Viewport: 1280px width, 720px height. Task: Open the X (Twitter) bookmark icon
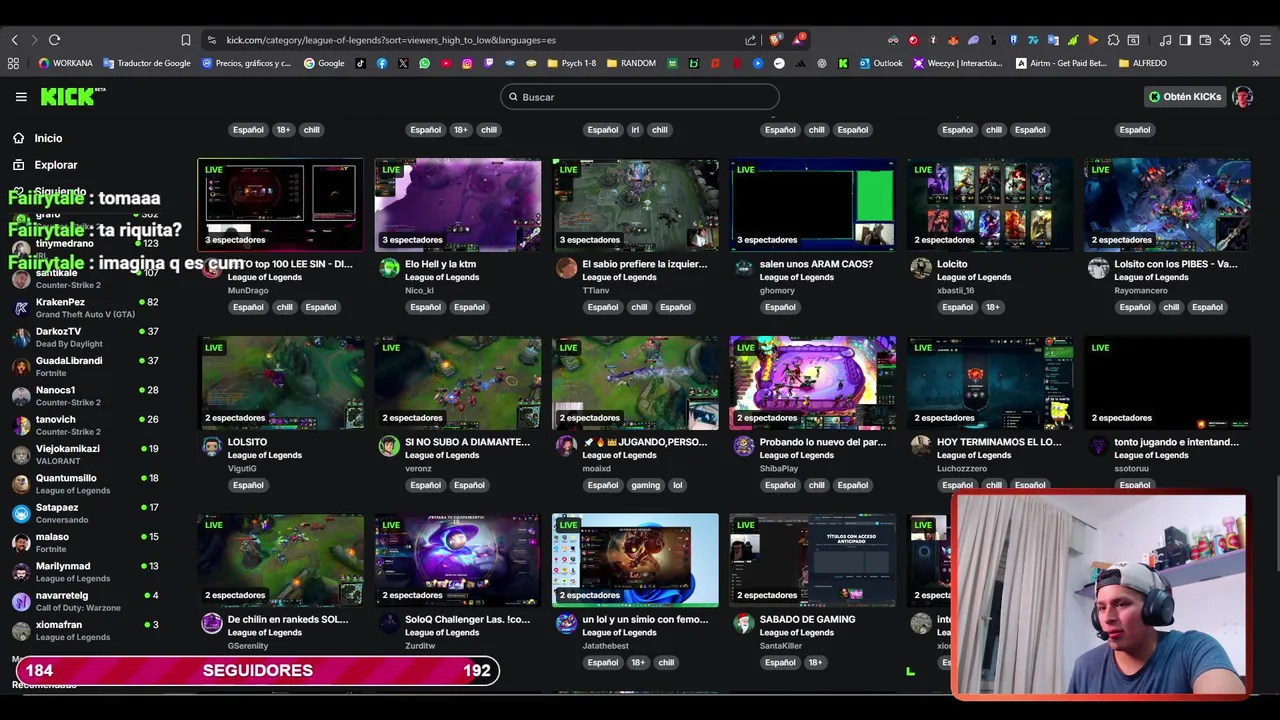403,63
